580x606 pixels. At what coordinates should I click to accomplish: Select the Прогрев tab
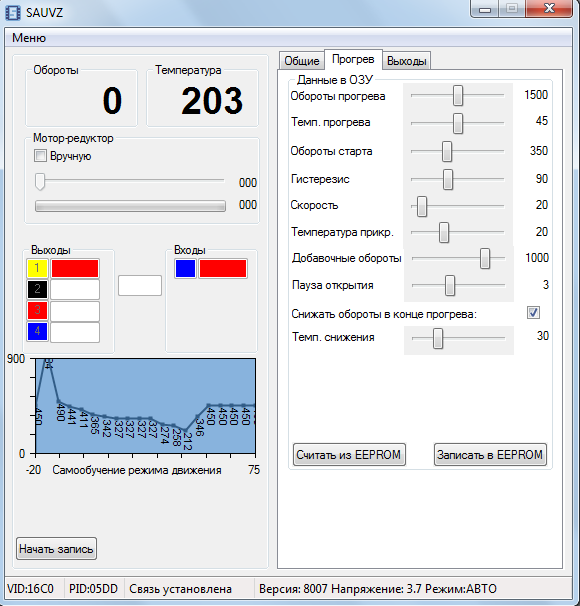click(353, 59)
